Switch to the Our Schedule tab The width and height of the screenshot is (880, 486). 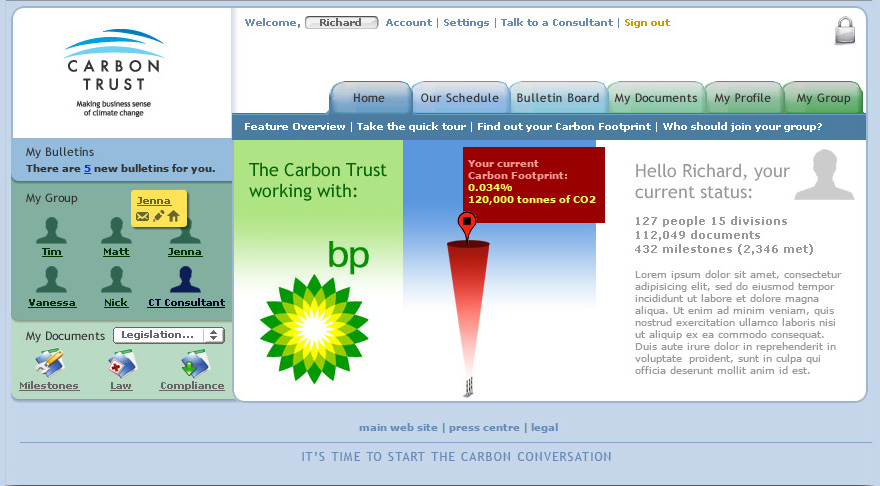point(460,98)
